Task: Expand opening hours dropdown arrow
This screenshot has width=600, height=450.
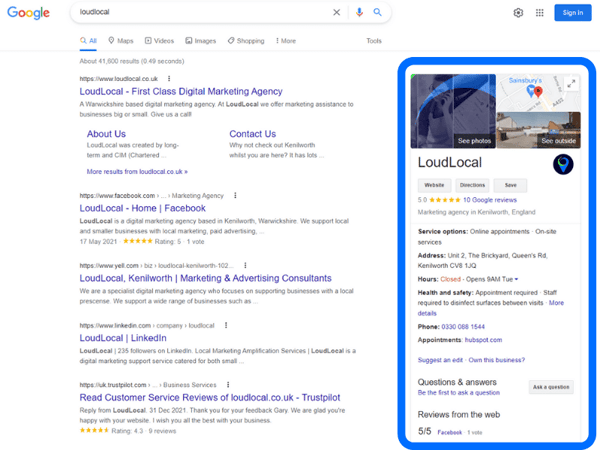Action: point(517,279)
